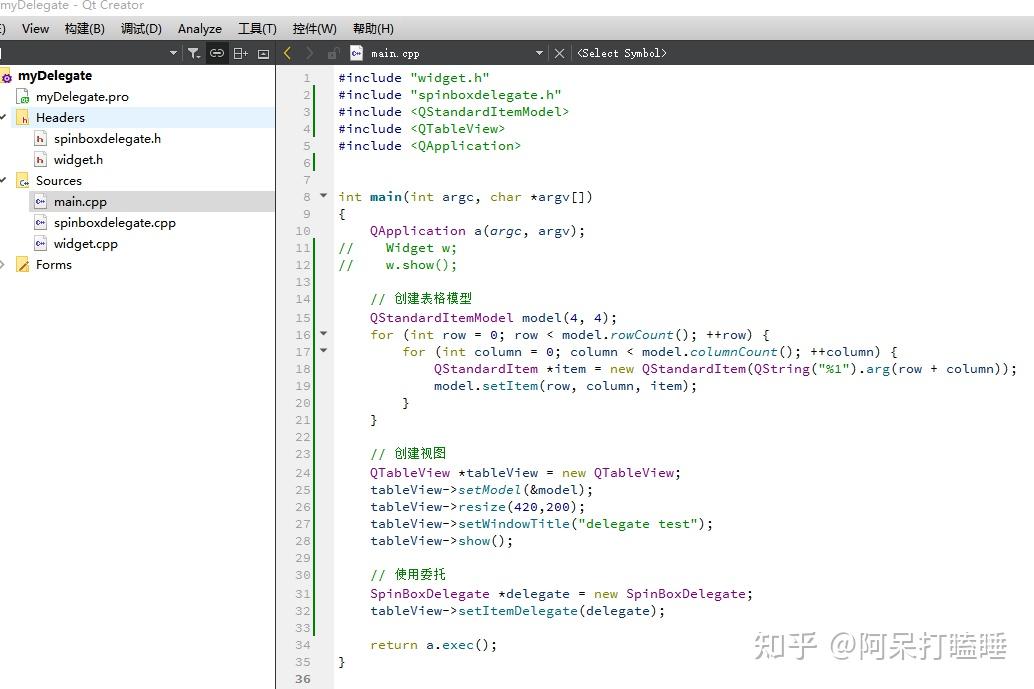Fold the main function at line 8
The height and width of the screenshot is (689, 1034).
(323, 196)
